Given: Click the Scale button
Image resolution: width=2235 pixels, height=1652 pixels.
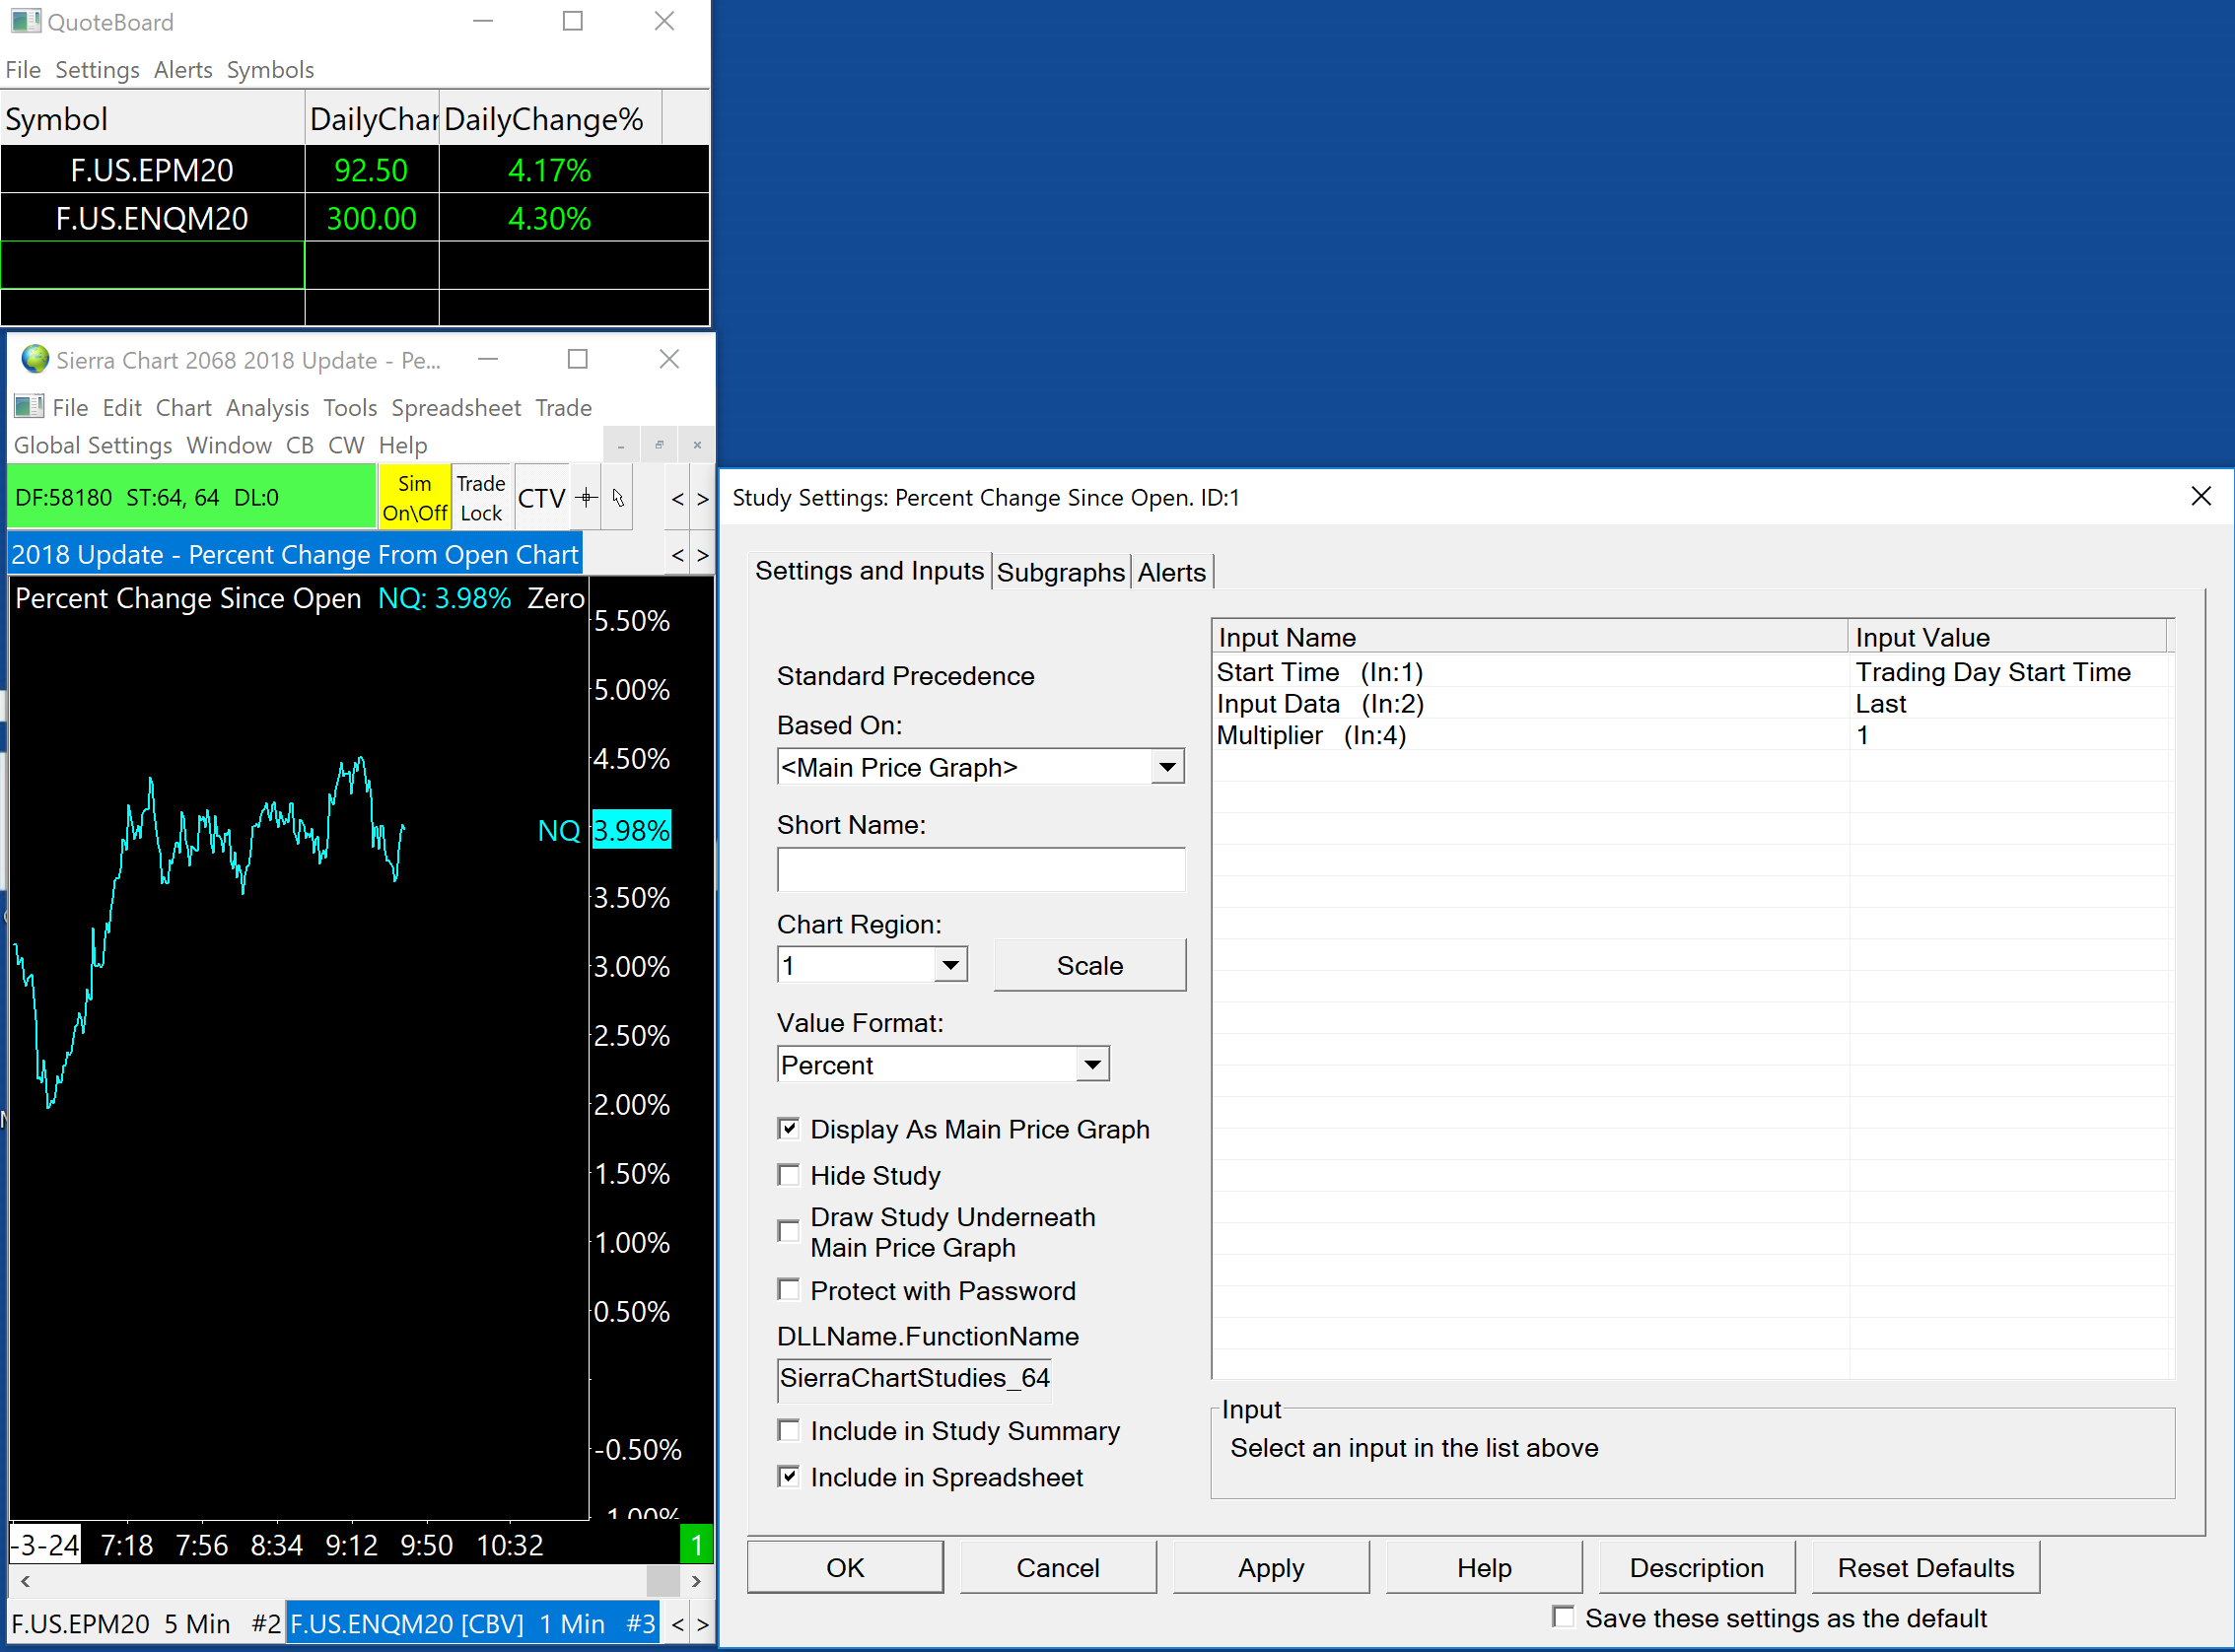Looking at the screenshot, I should 1090,965.
